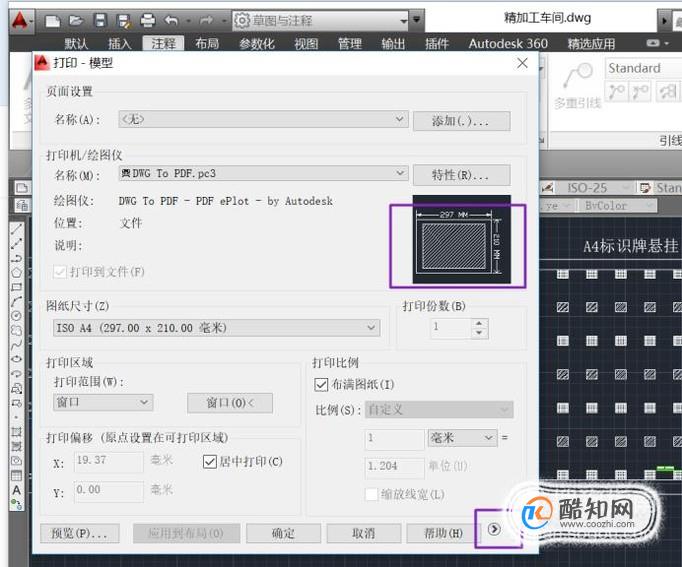Select the Gradient tool
Image resolution: width=682 pixels, height=567 pixels.
(16, 446)
